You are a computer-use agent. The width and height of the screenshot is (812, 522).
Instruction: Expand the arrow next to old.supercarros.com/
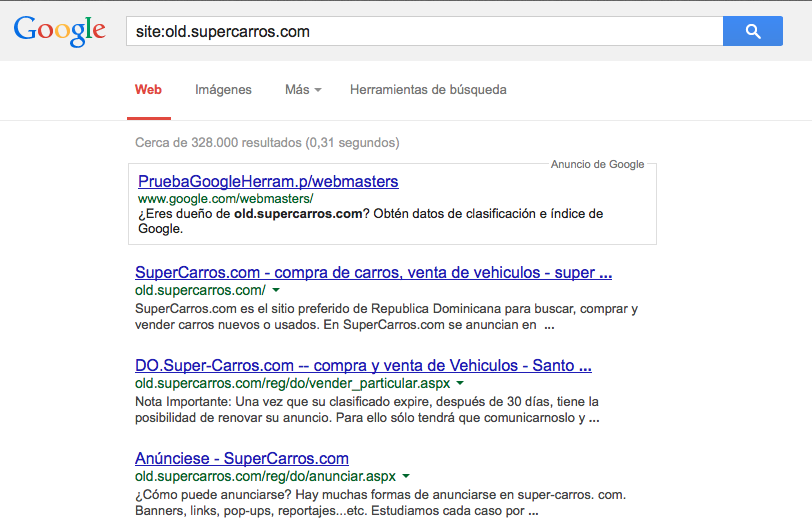(x=276, y=290)
